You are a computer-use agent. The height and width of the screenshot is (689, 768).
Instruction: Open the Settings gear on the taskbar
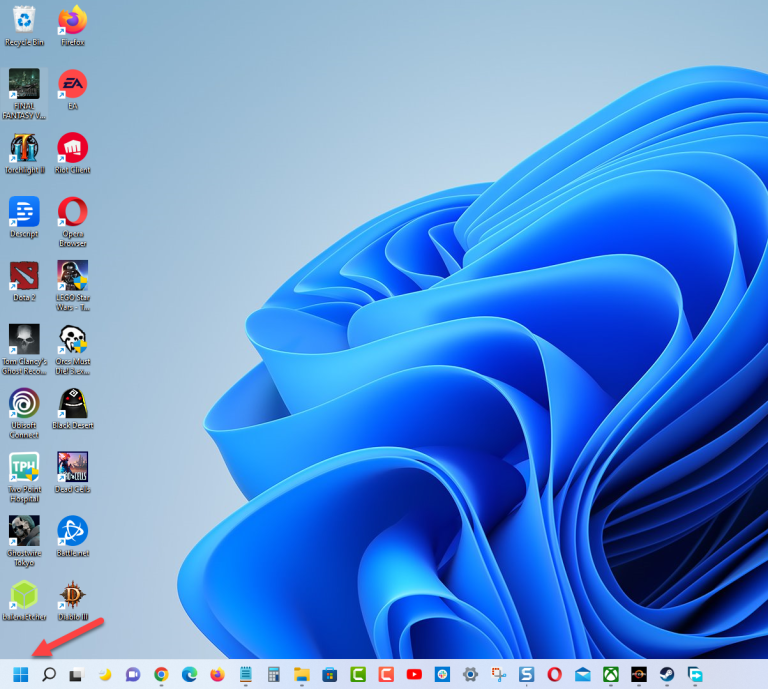point(470,675)
